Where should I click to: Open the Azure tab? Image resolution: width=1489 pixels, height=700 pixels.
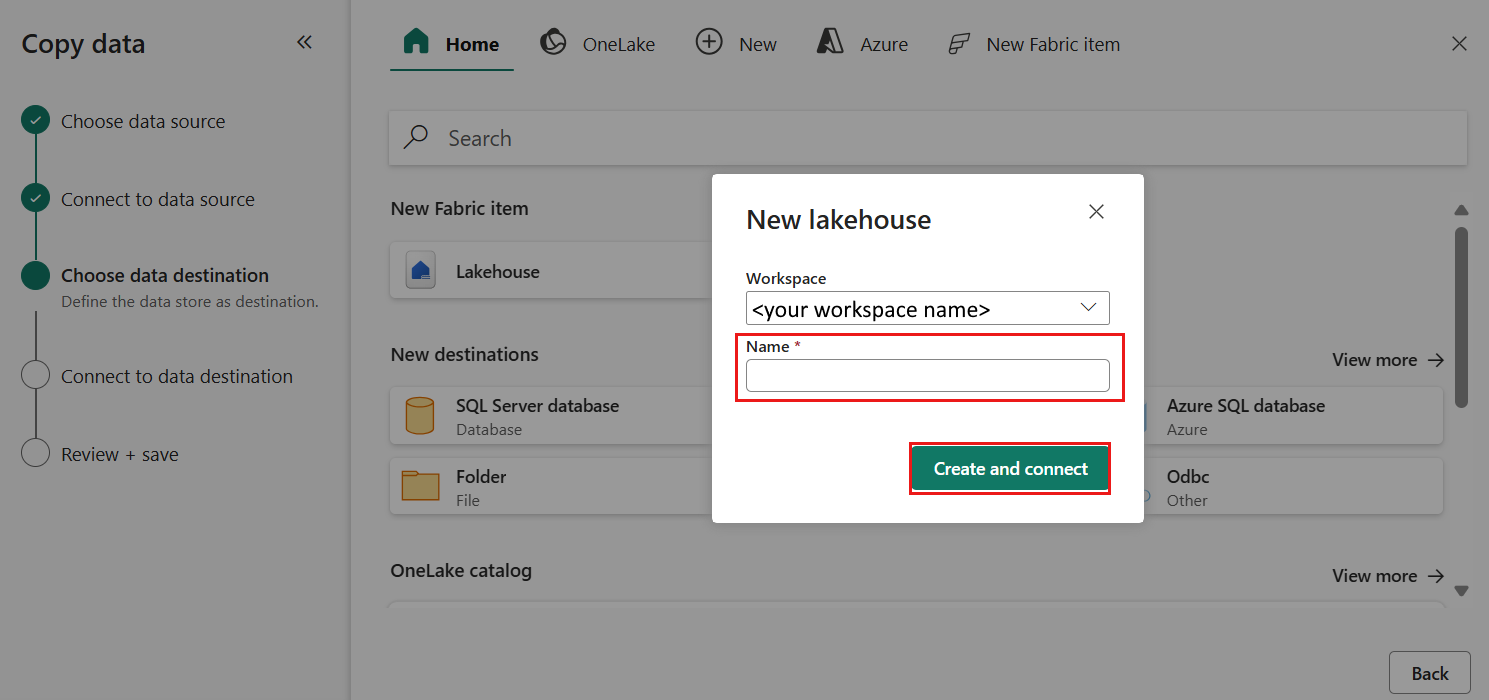click(x=863, y=44)
